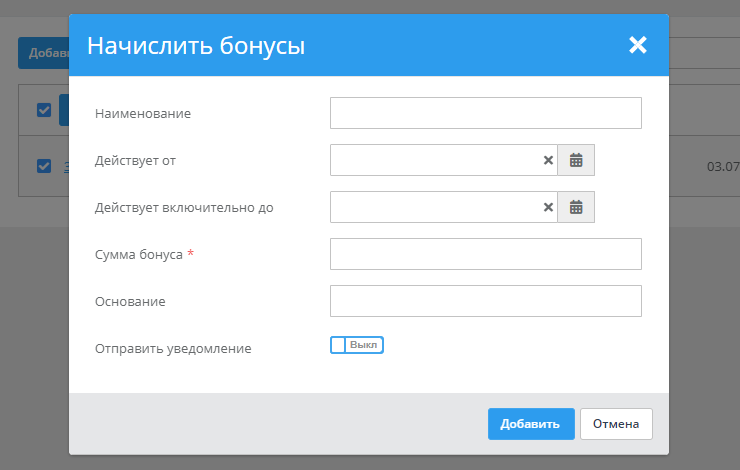Open calendar for Действует включительно до
Viewport: 740px width, 470px height.
576,207
